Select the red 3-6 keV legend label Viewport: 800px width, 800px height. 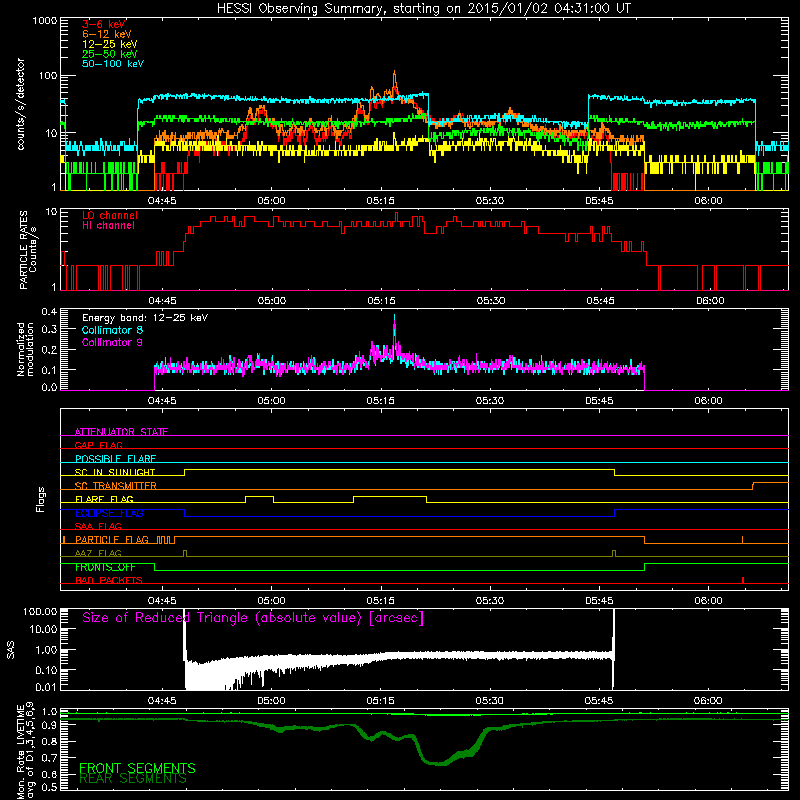coord(104,24)
